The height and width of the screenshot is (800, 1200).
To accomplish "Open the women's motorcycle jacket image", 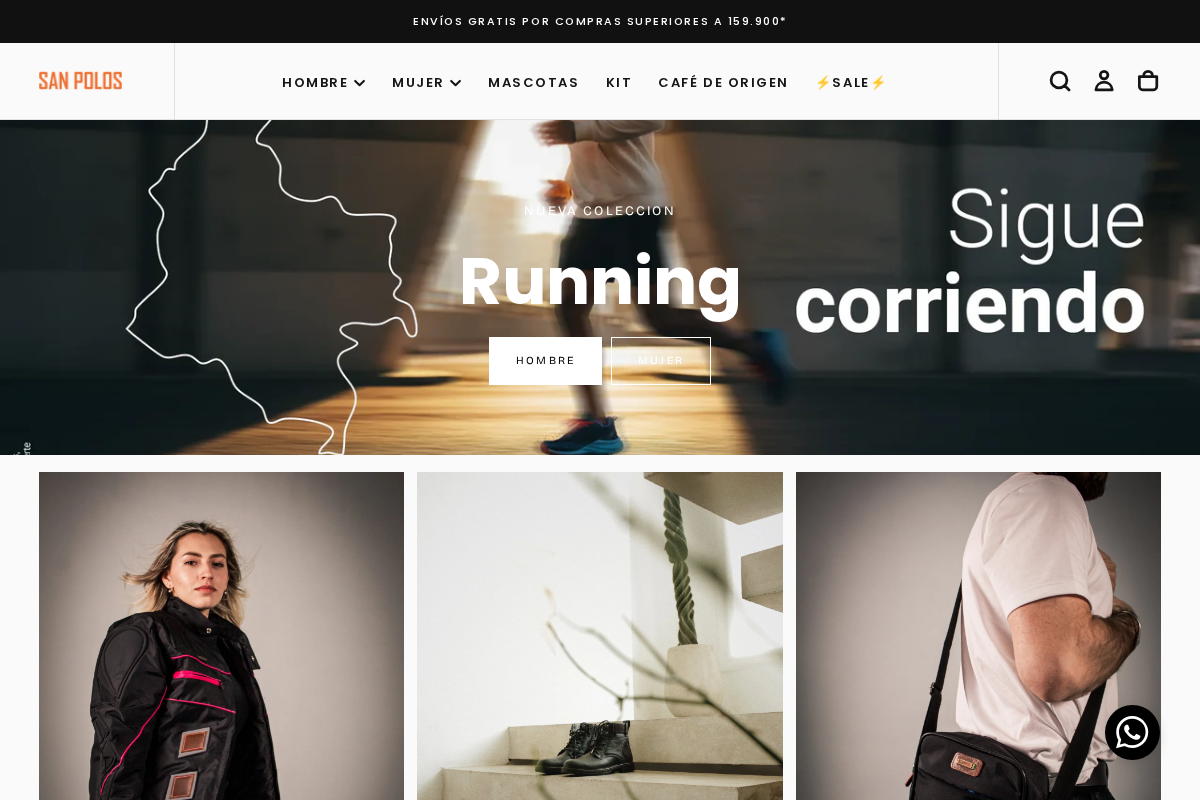I will [221, 636].
